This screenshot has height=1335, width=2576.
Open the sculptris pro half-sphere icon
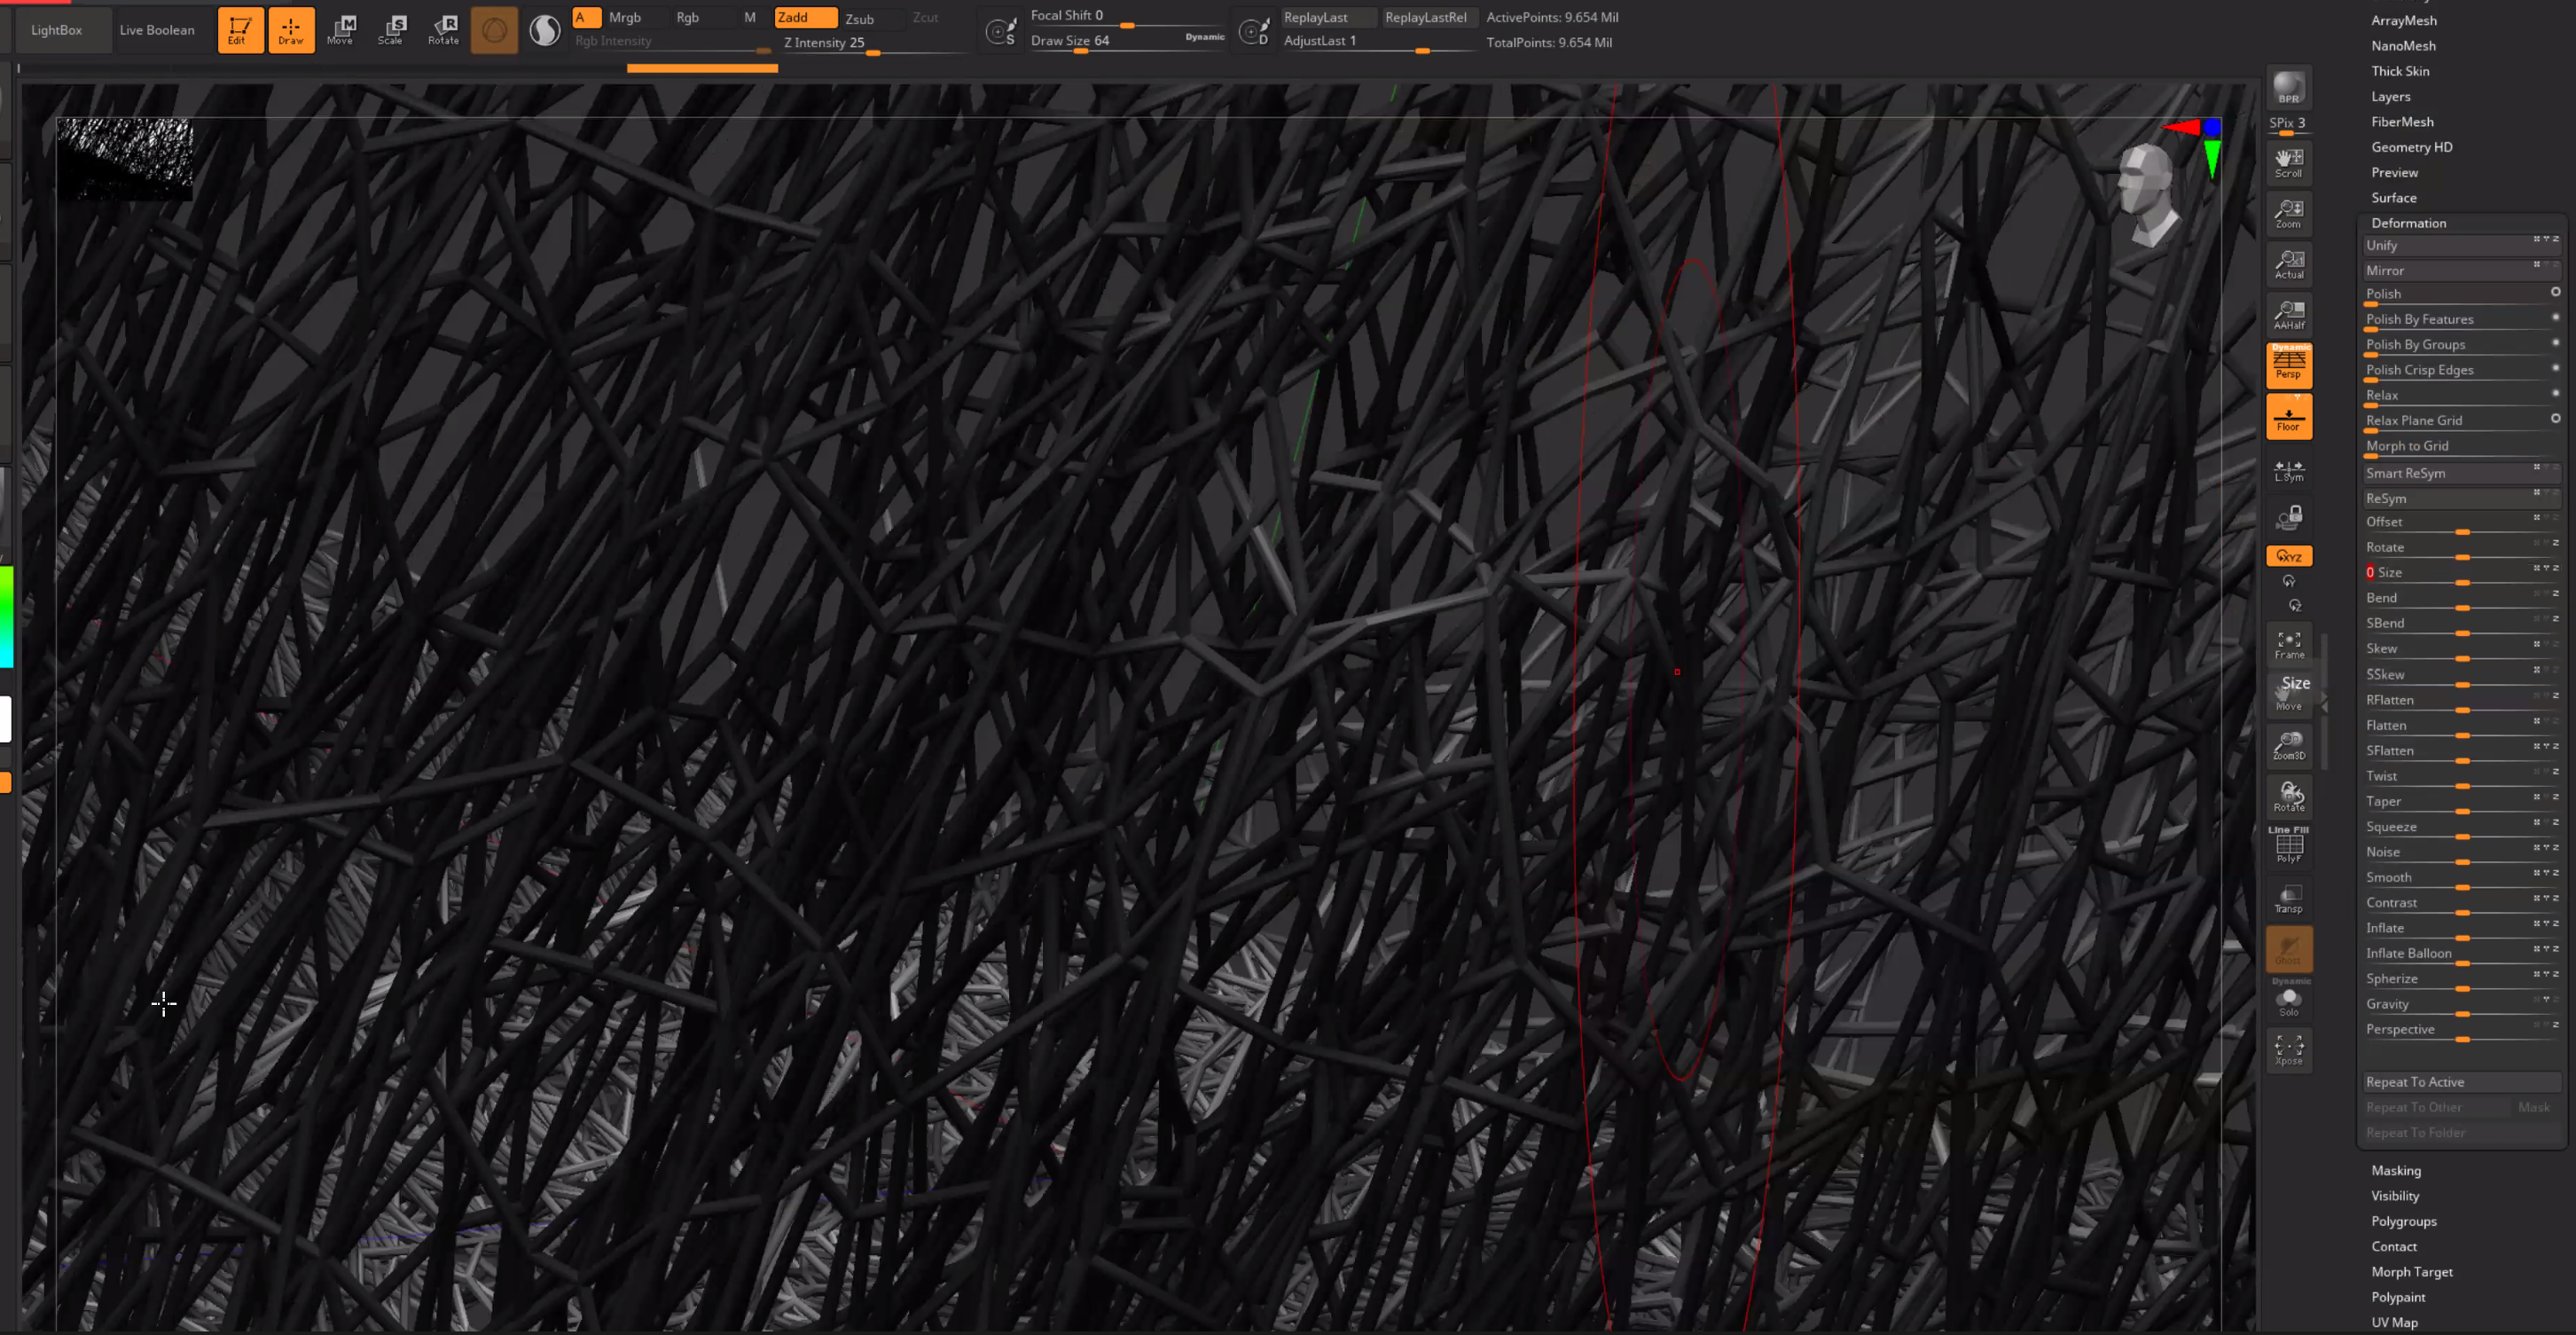tap(545, 31)
